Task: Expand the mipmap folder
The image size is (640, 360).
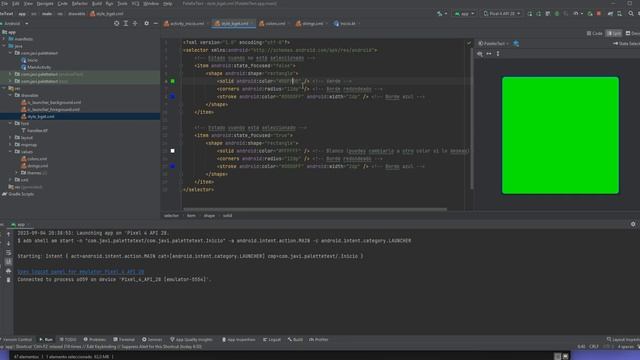Action: coord(10,144)
